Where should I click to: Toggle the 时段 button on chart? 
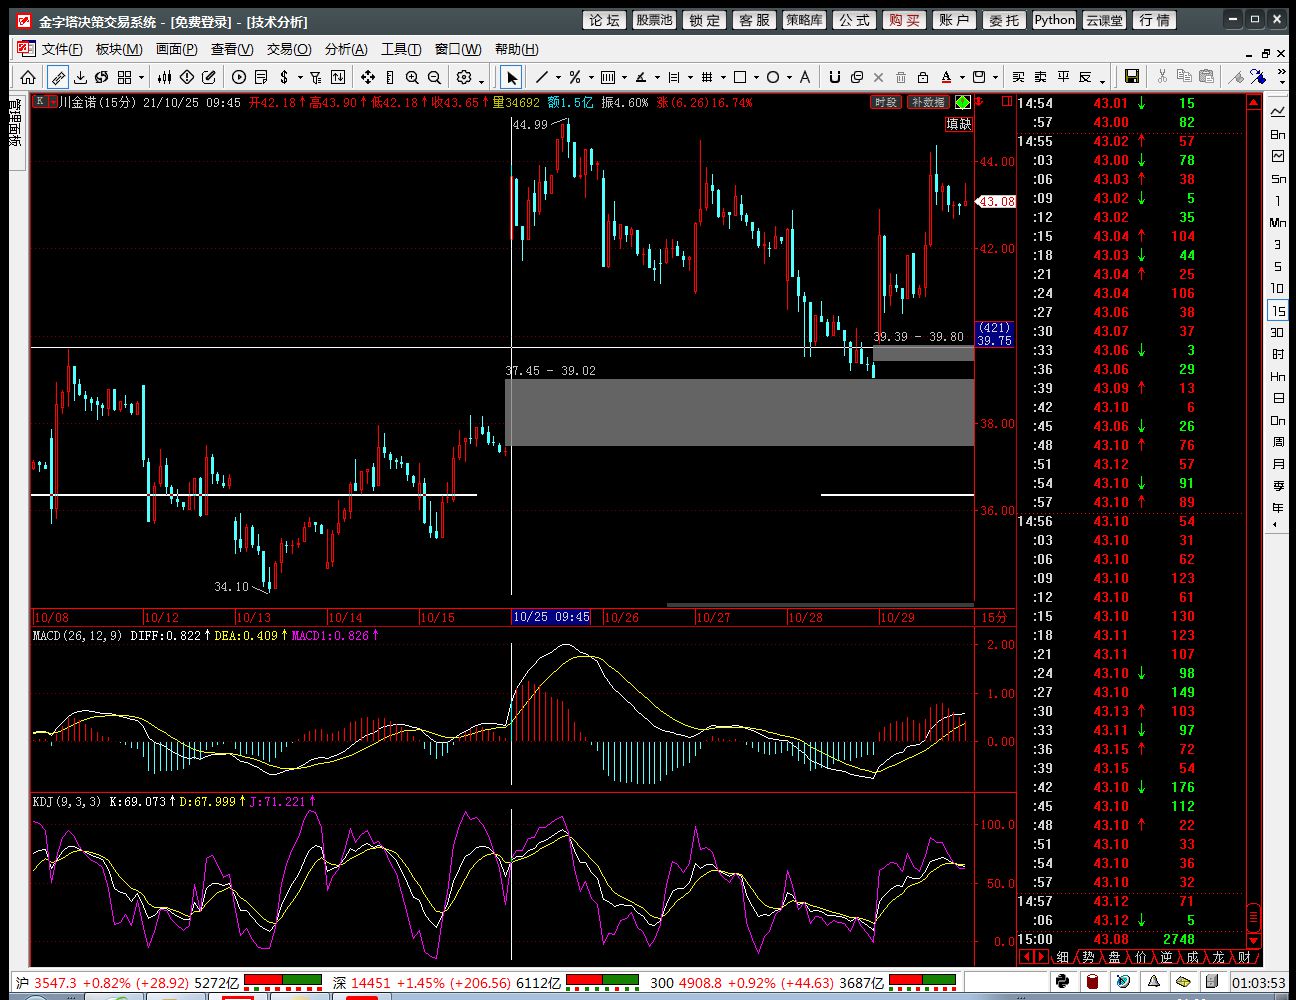click(885, 102)
